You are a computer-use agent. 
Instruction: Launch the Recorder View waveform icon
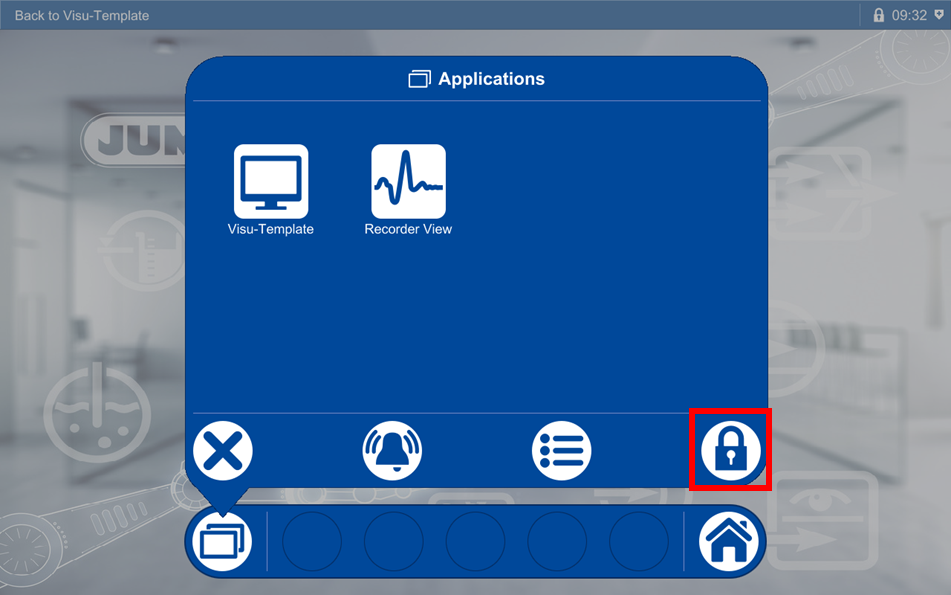408,181
